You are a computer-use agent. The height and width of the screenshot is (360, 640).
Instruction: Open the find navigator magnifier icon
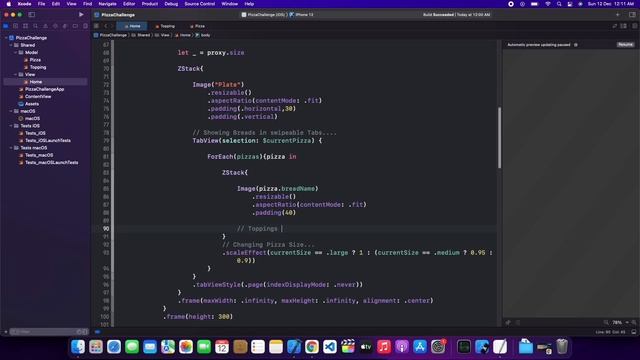(x=36, y=26)
